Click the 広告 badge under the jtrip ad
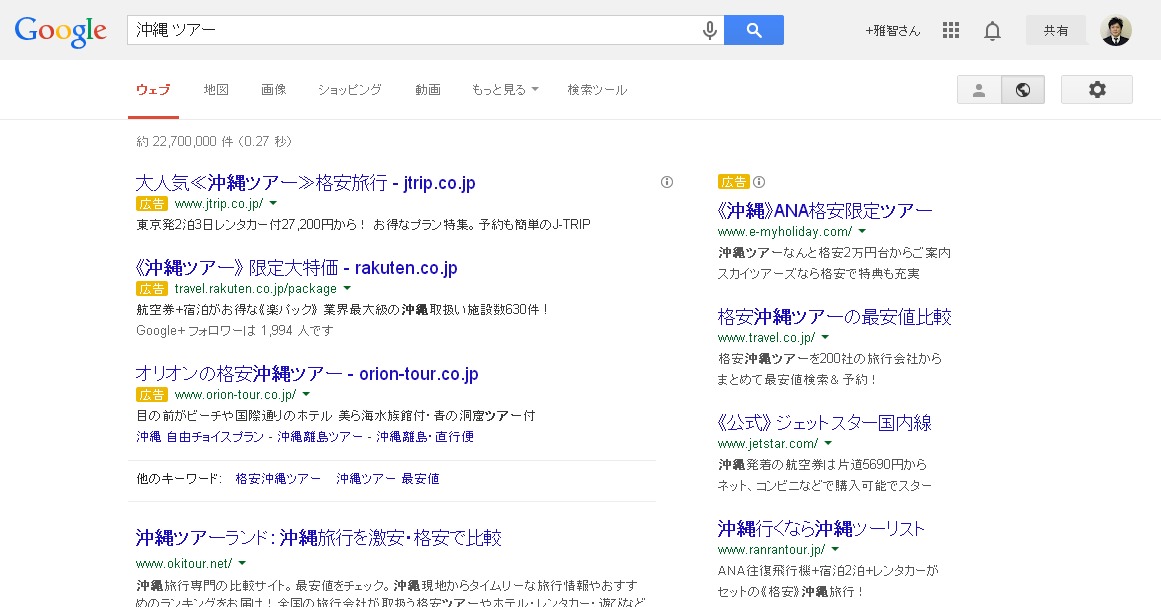The width and height of the screenshot is (1161, 607). point(152,204)
